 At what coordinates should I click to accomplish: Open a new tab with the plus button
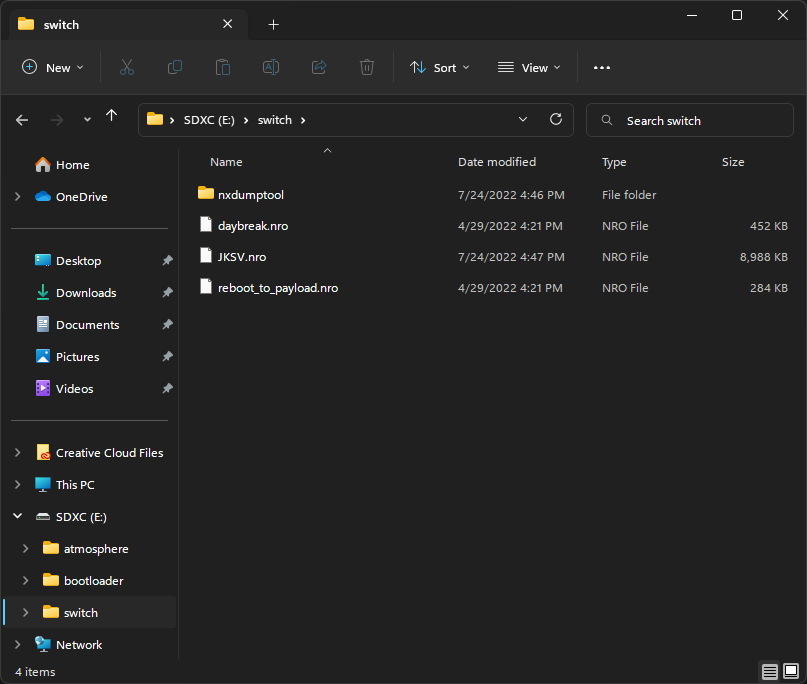tap(273, 24)
